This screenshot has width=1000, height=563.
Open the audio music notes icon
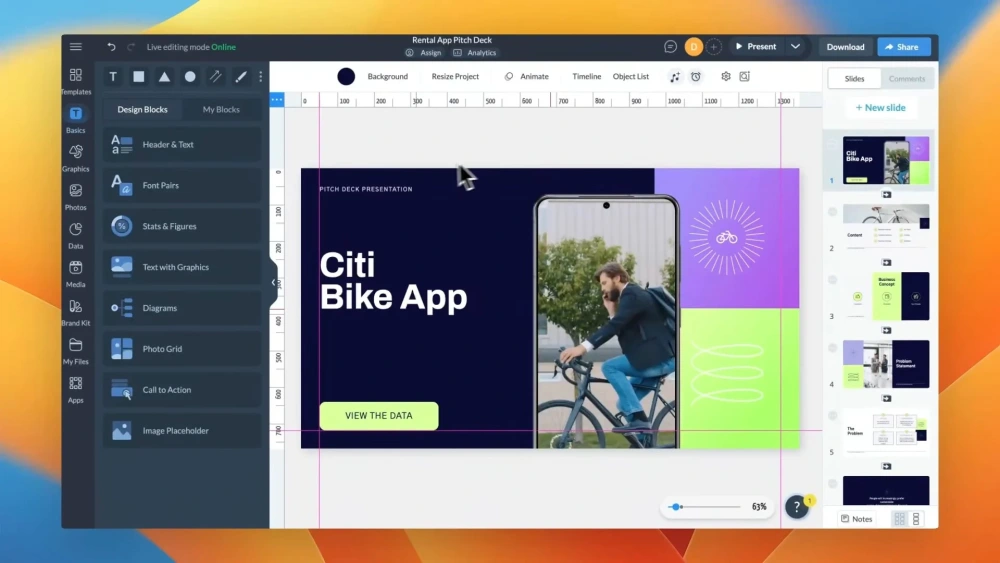pyautogui.click(x=675, y=77)
